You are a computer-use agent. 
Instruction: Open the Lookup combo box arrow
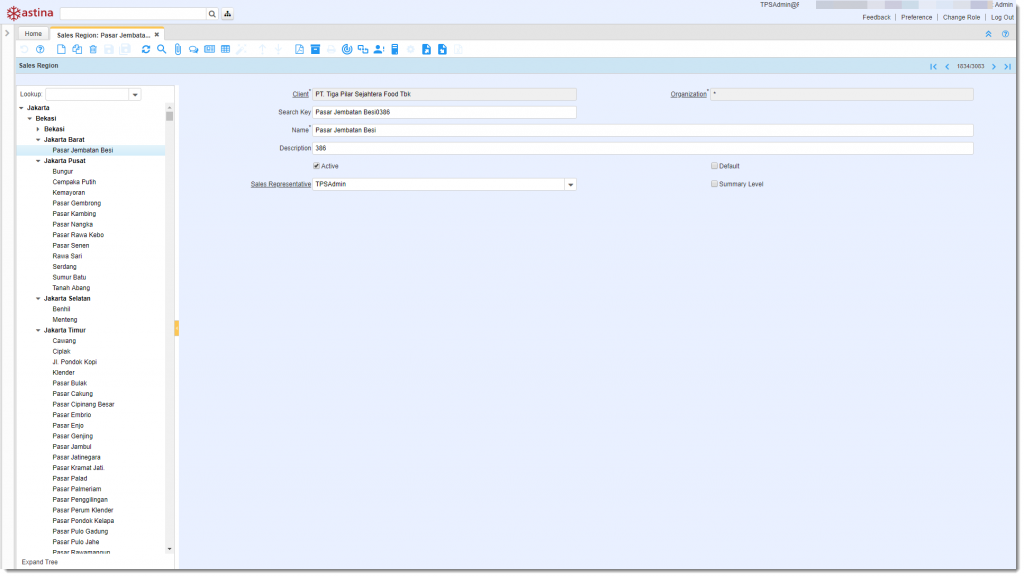[135, 95]
